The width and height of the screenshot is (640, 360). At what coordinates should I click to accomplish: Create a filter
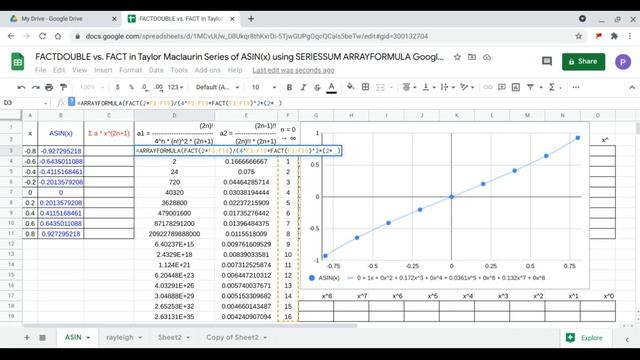coord(530,87)
